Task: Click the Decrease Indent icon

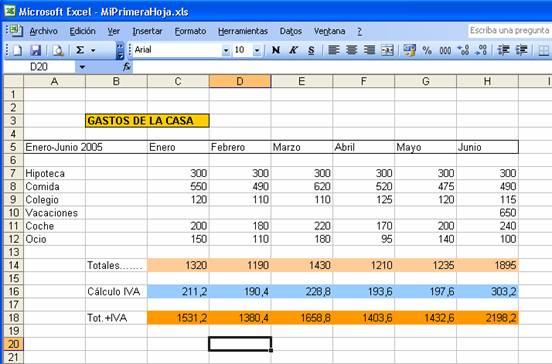Action: click(x=503, y=50)
